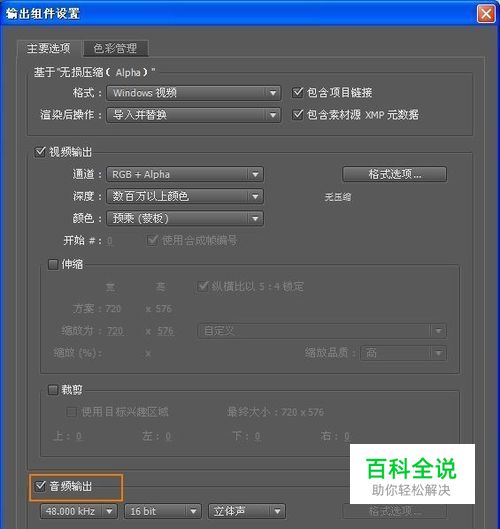Toggle the 音频输出 checkbox
500x529 pixels.
tap(40, 486)
